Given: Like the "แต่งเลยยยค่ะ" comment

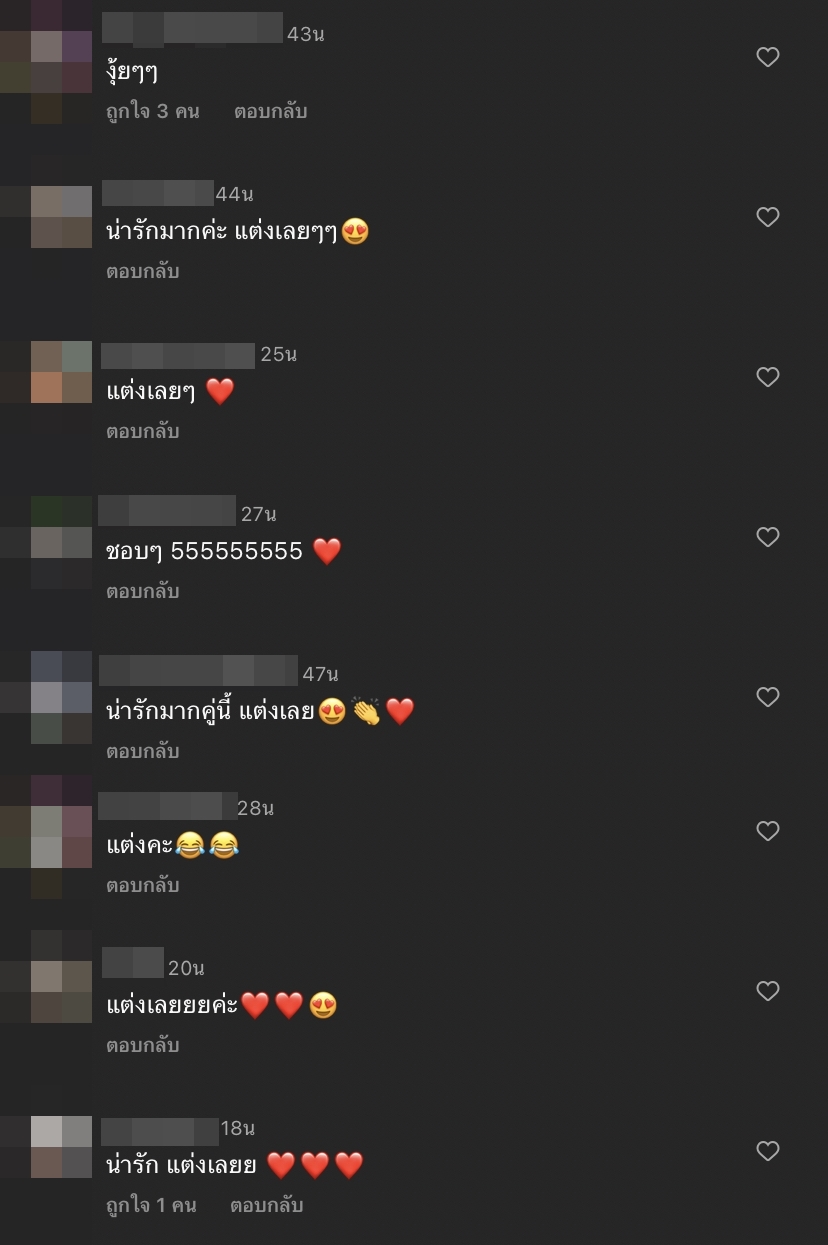Looking at the screenshot, I should pyautogui.click(x=767, y=991).
